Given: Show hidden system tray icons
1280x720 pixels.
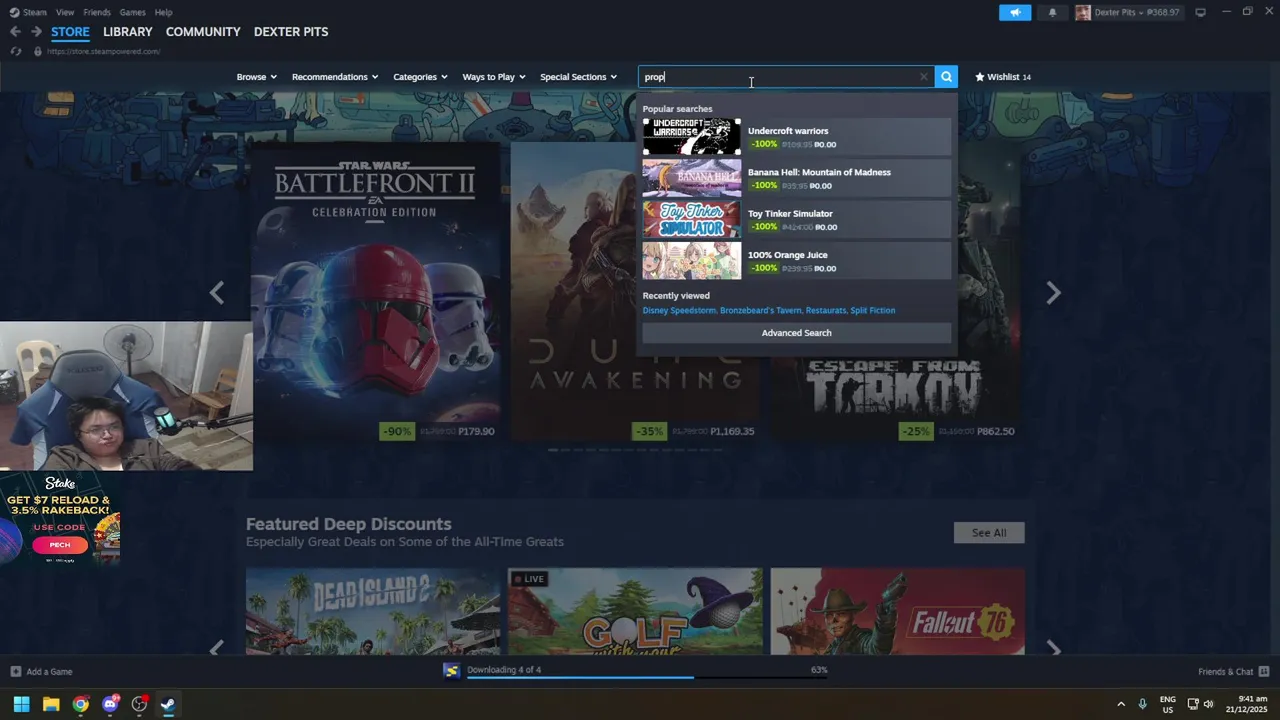Looking at the screenshot, I should pyautogui.click(x=1121, y=704).
